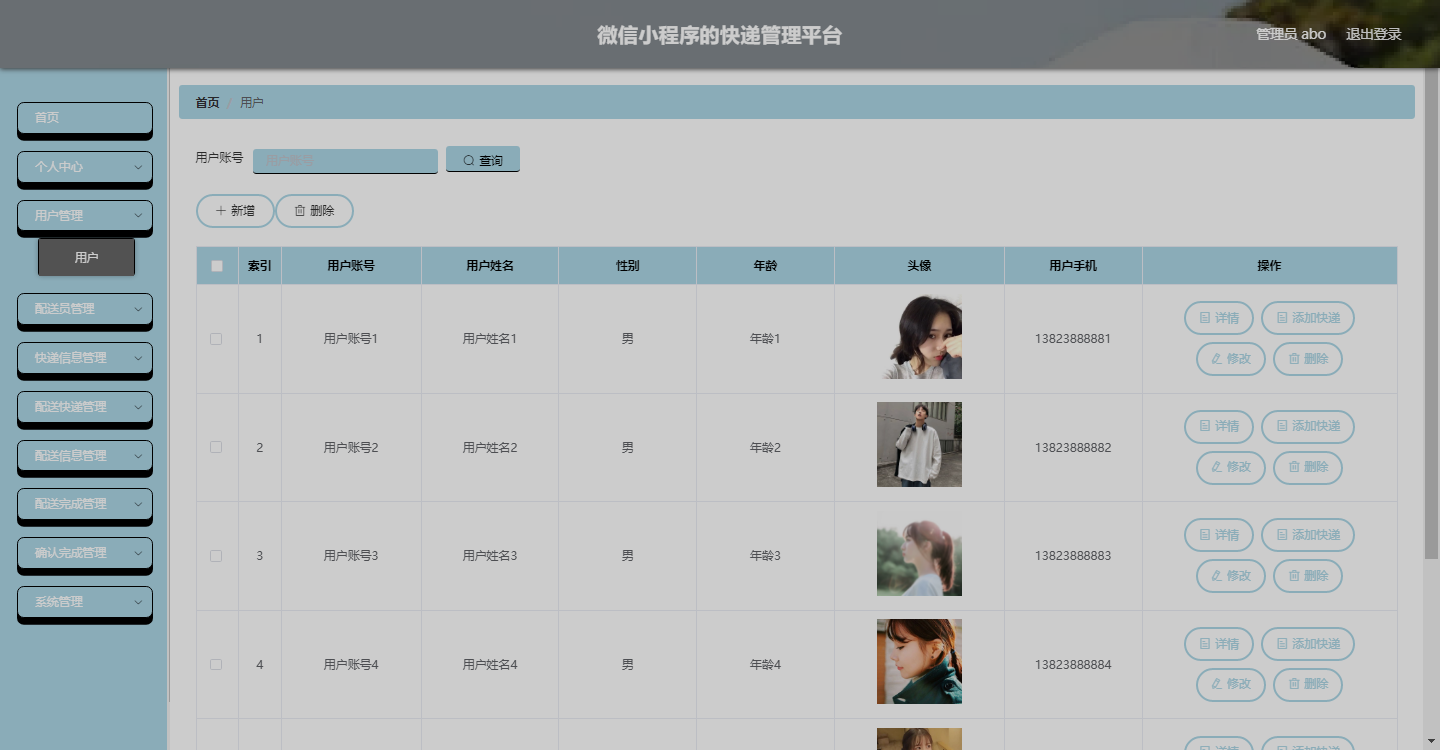Click the avatar thumbnail of 用户账号1

coord(919,336)
